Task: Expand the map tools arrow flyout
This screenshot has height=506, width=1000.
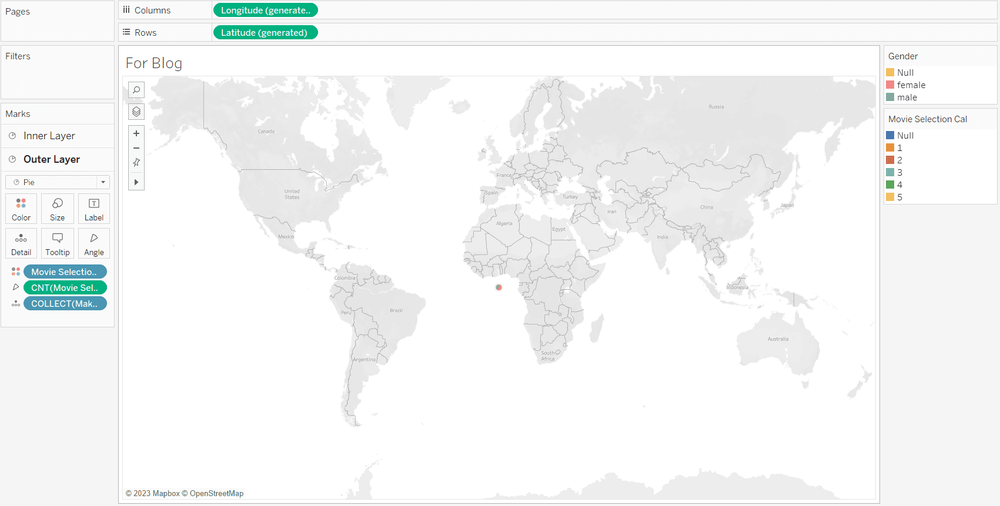Action: [x=137, y=182]
